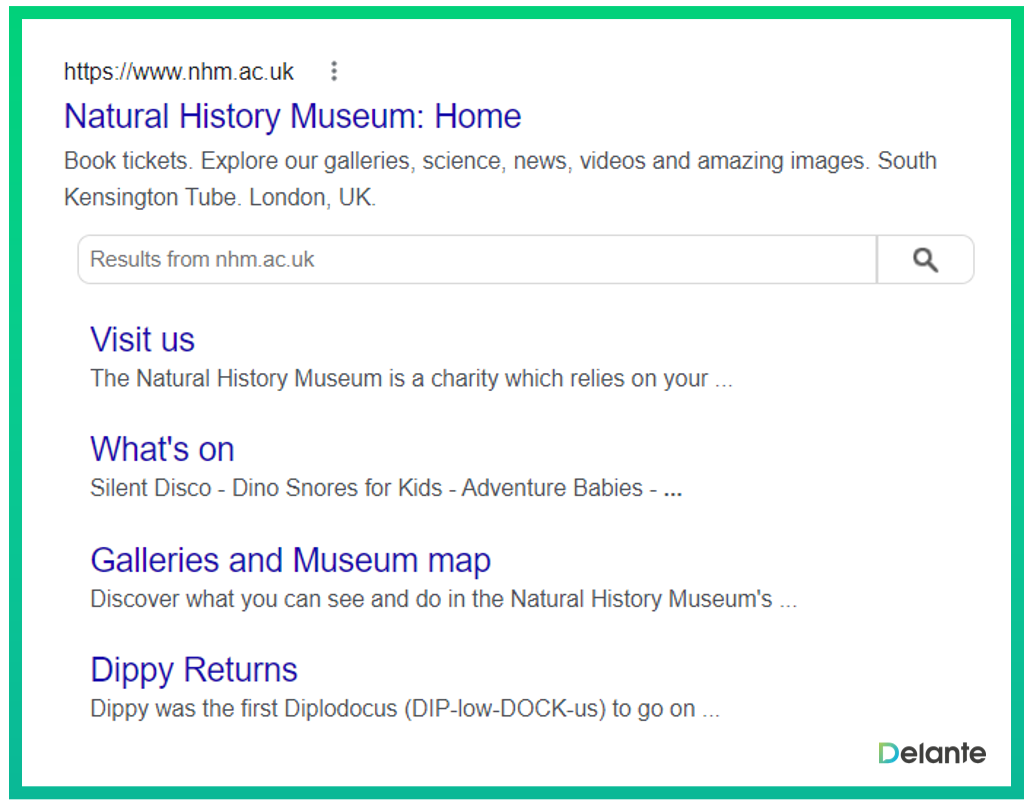Open the Natural History Museum: Home result
Screen dimensions: 1027x804
tap(292, 116)
